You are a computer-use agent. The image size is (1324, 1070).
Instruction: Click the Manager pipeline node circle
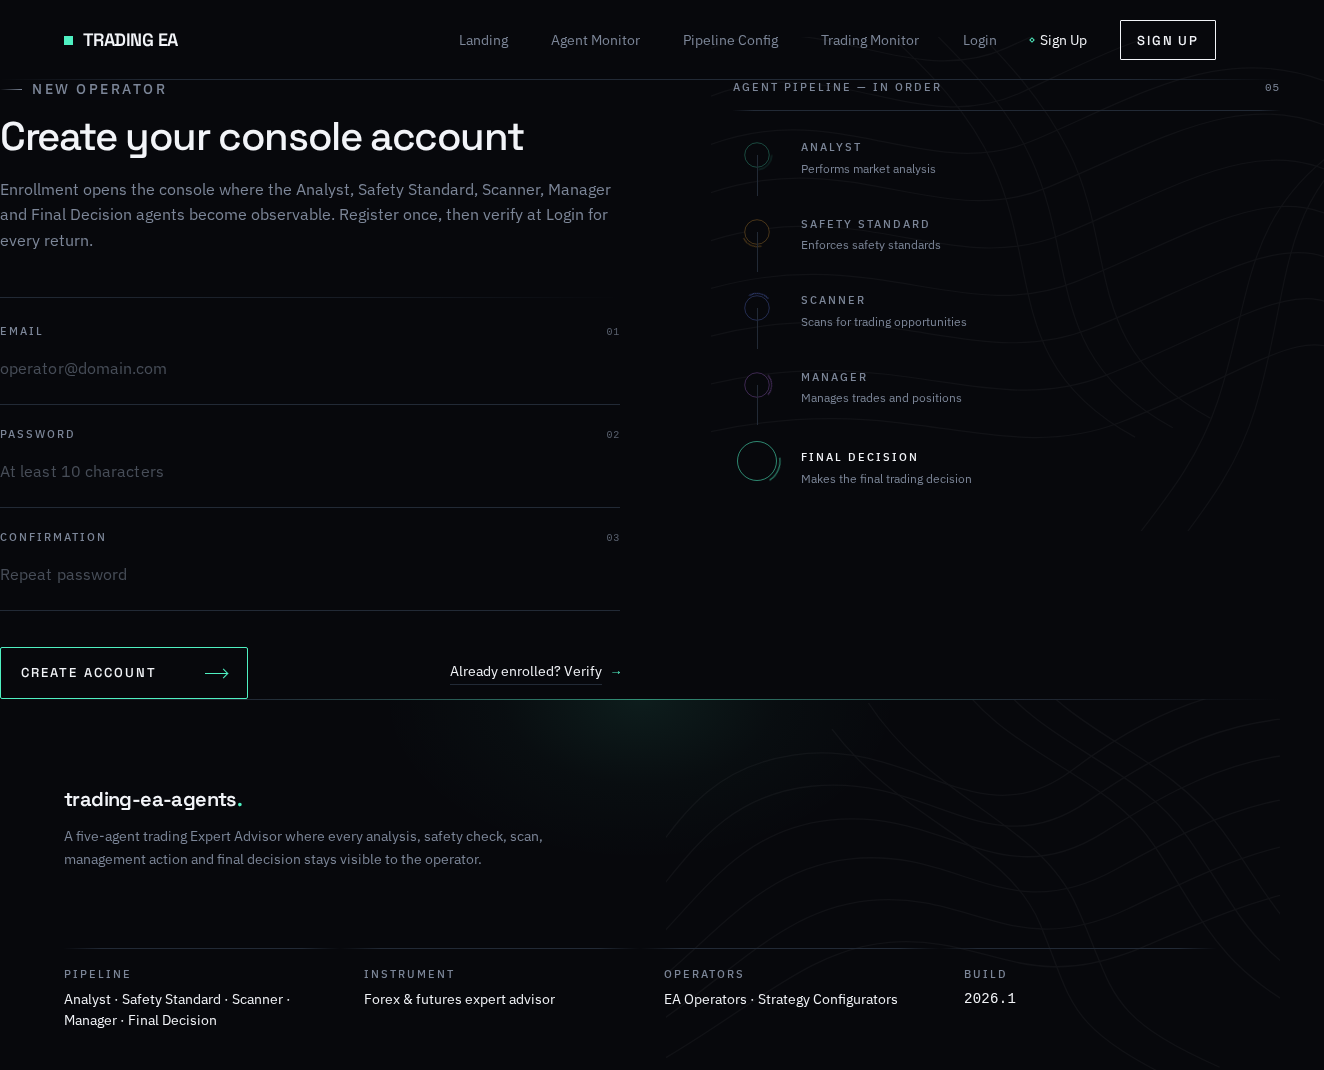point(757,385)
